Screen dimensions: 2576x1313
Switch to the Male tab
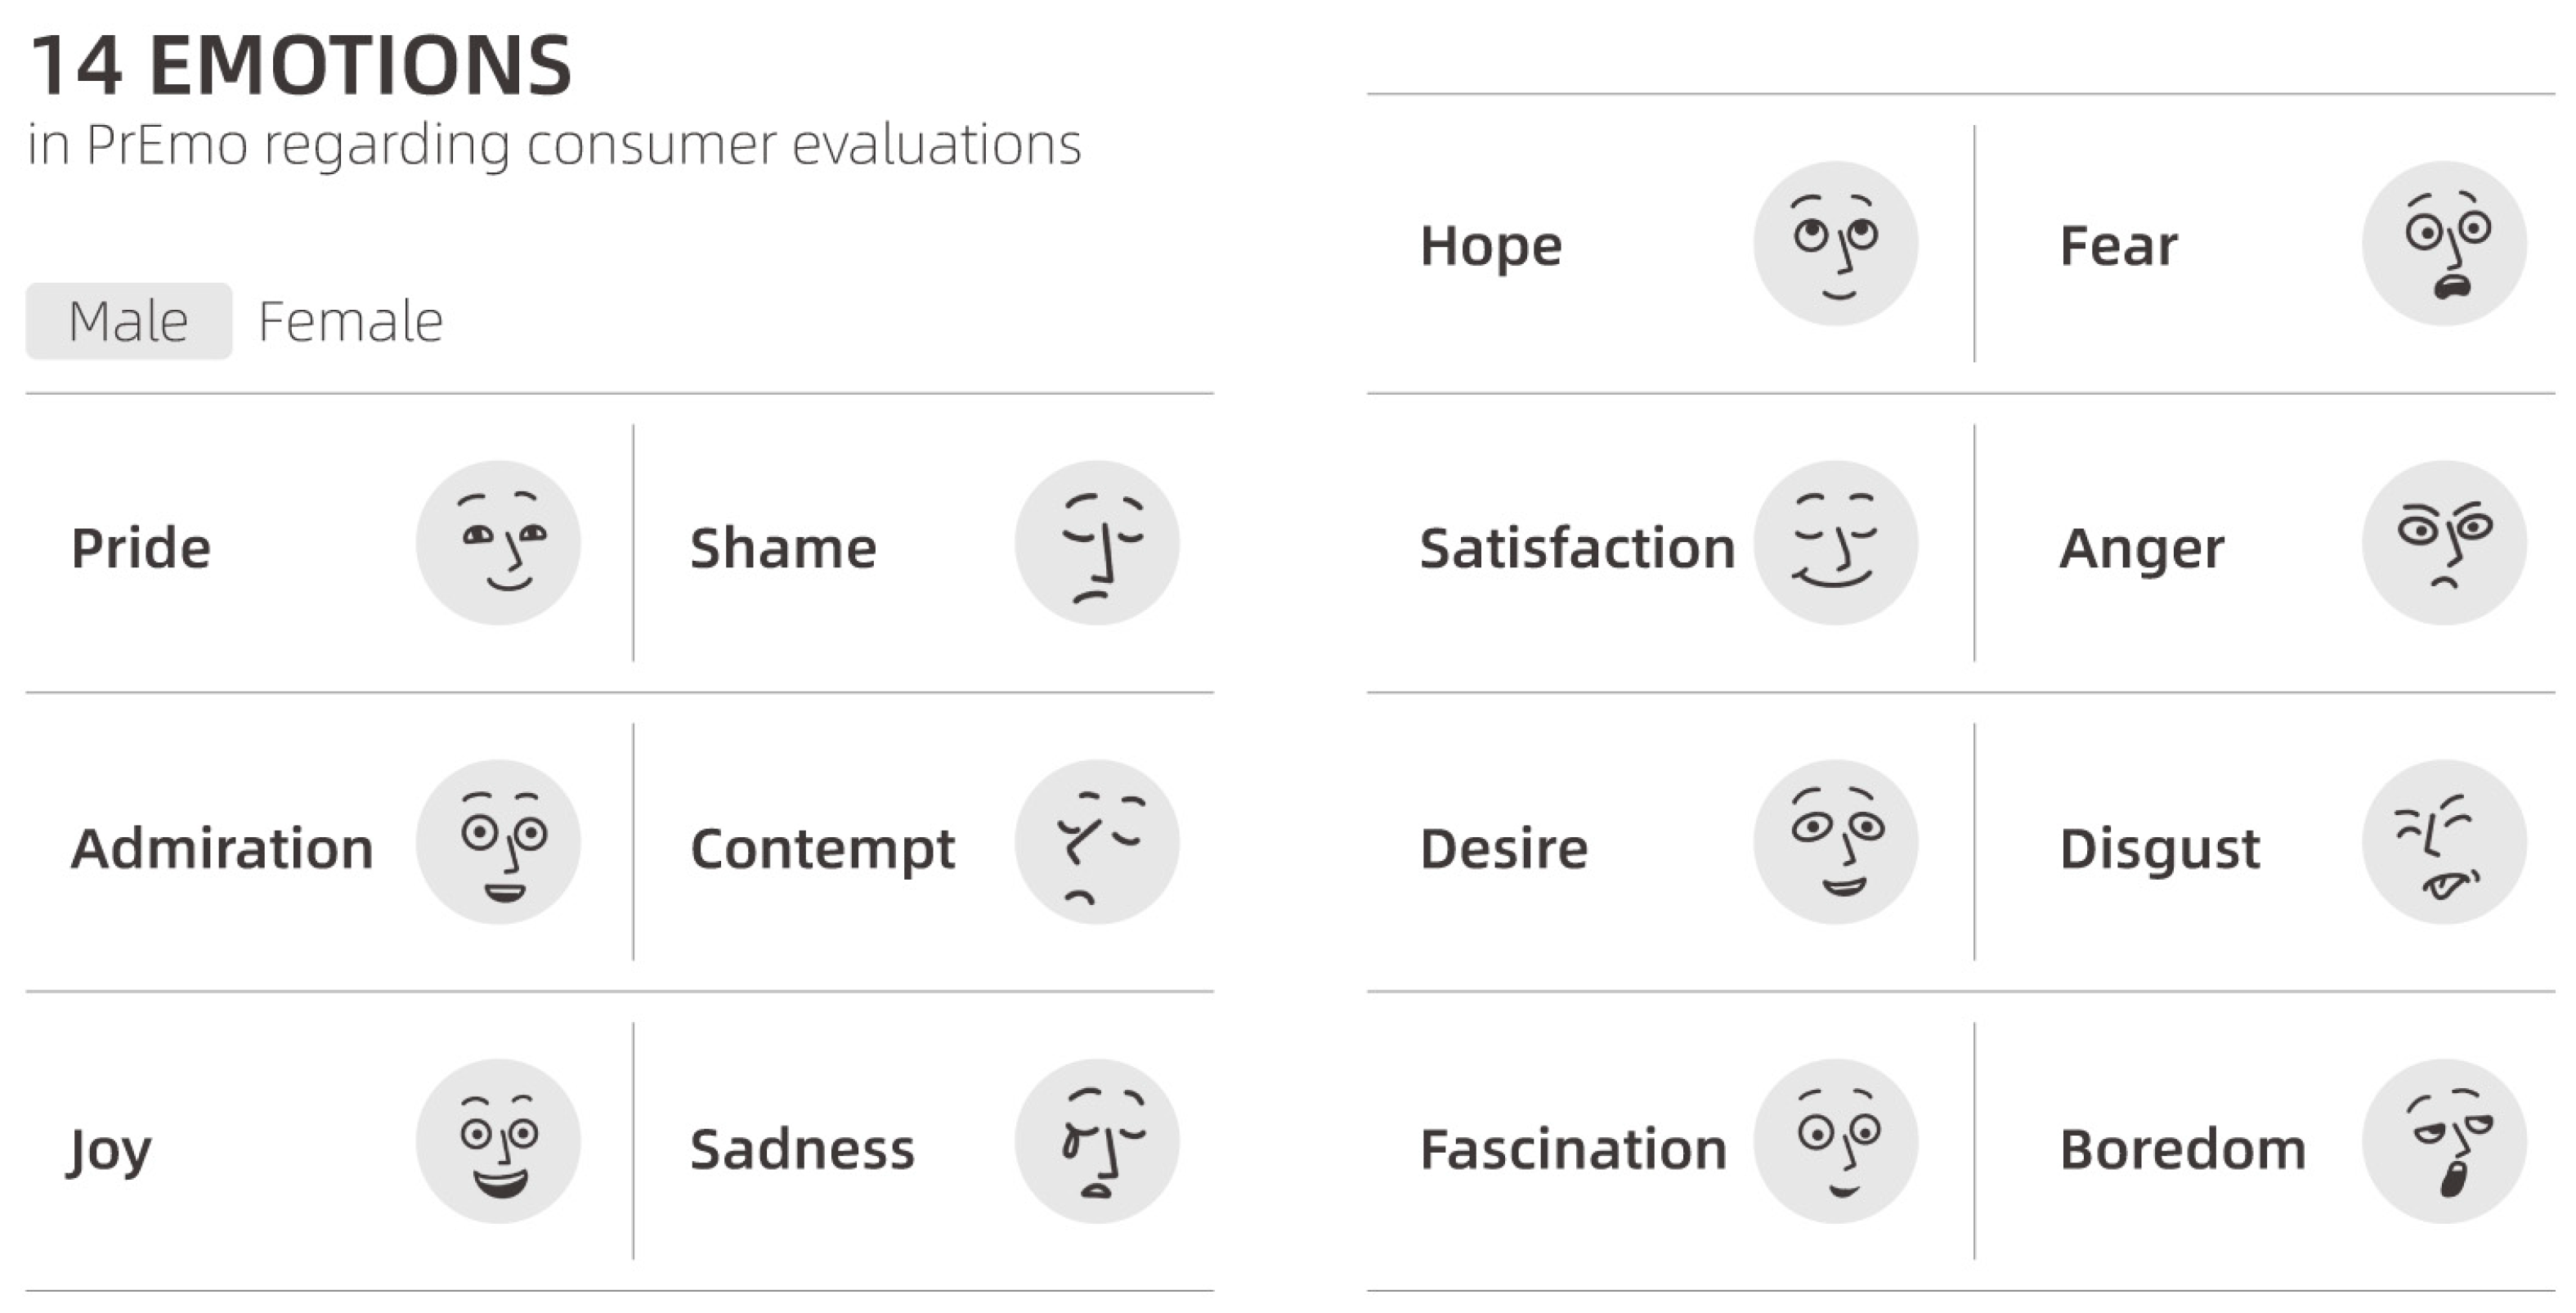(x=129, y=322)
